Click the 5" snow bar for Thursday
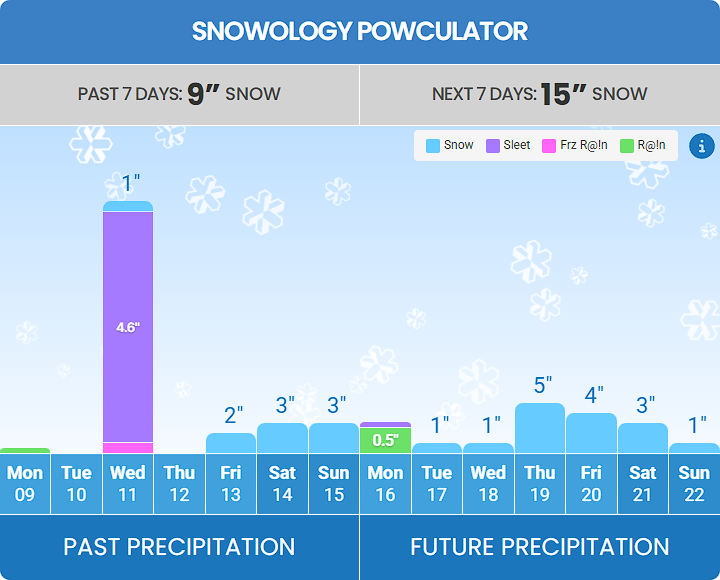This screenshot has height=580, width=720. pyautogui.click(x=540, y=428)
